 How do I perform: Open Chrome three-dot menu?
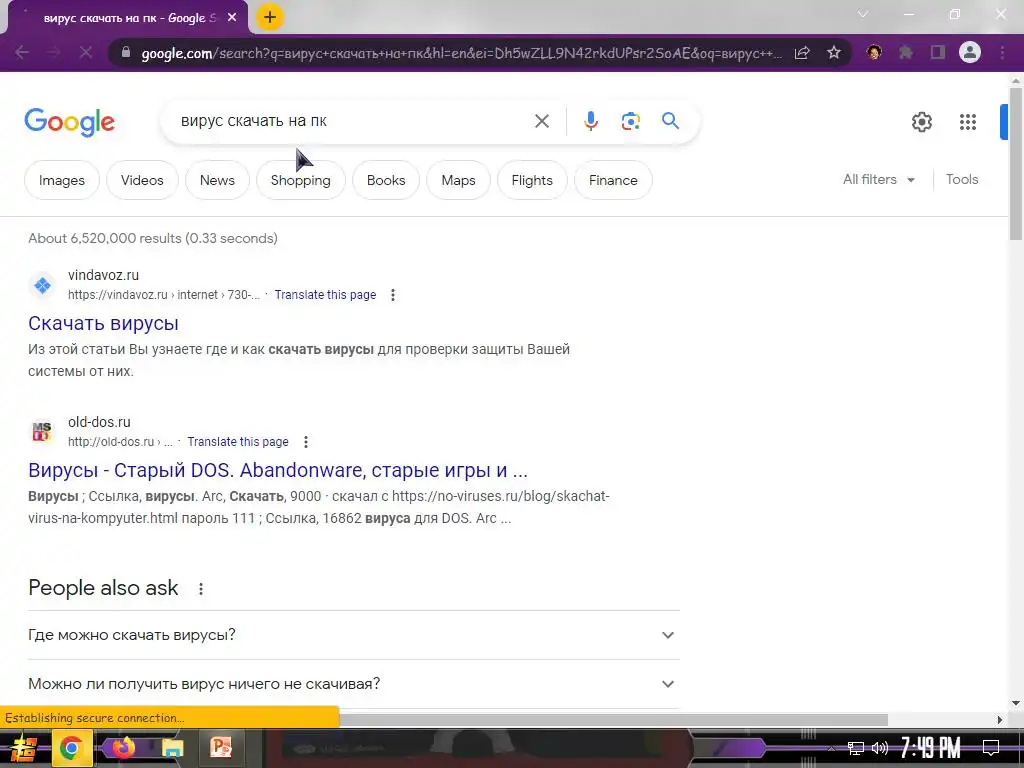pos(1002,52)
